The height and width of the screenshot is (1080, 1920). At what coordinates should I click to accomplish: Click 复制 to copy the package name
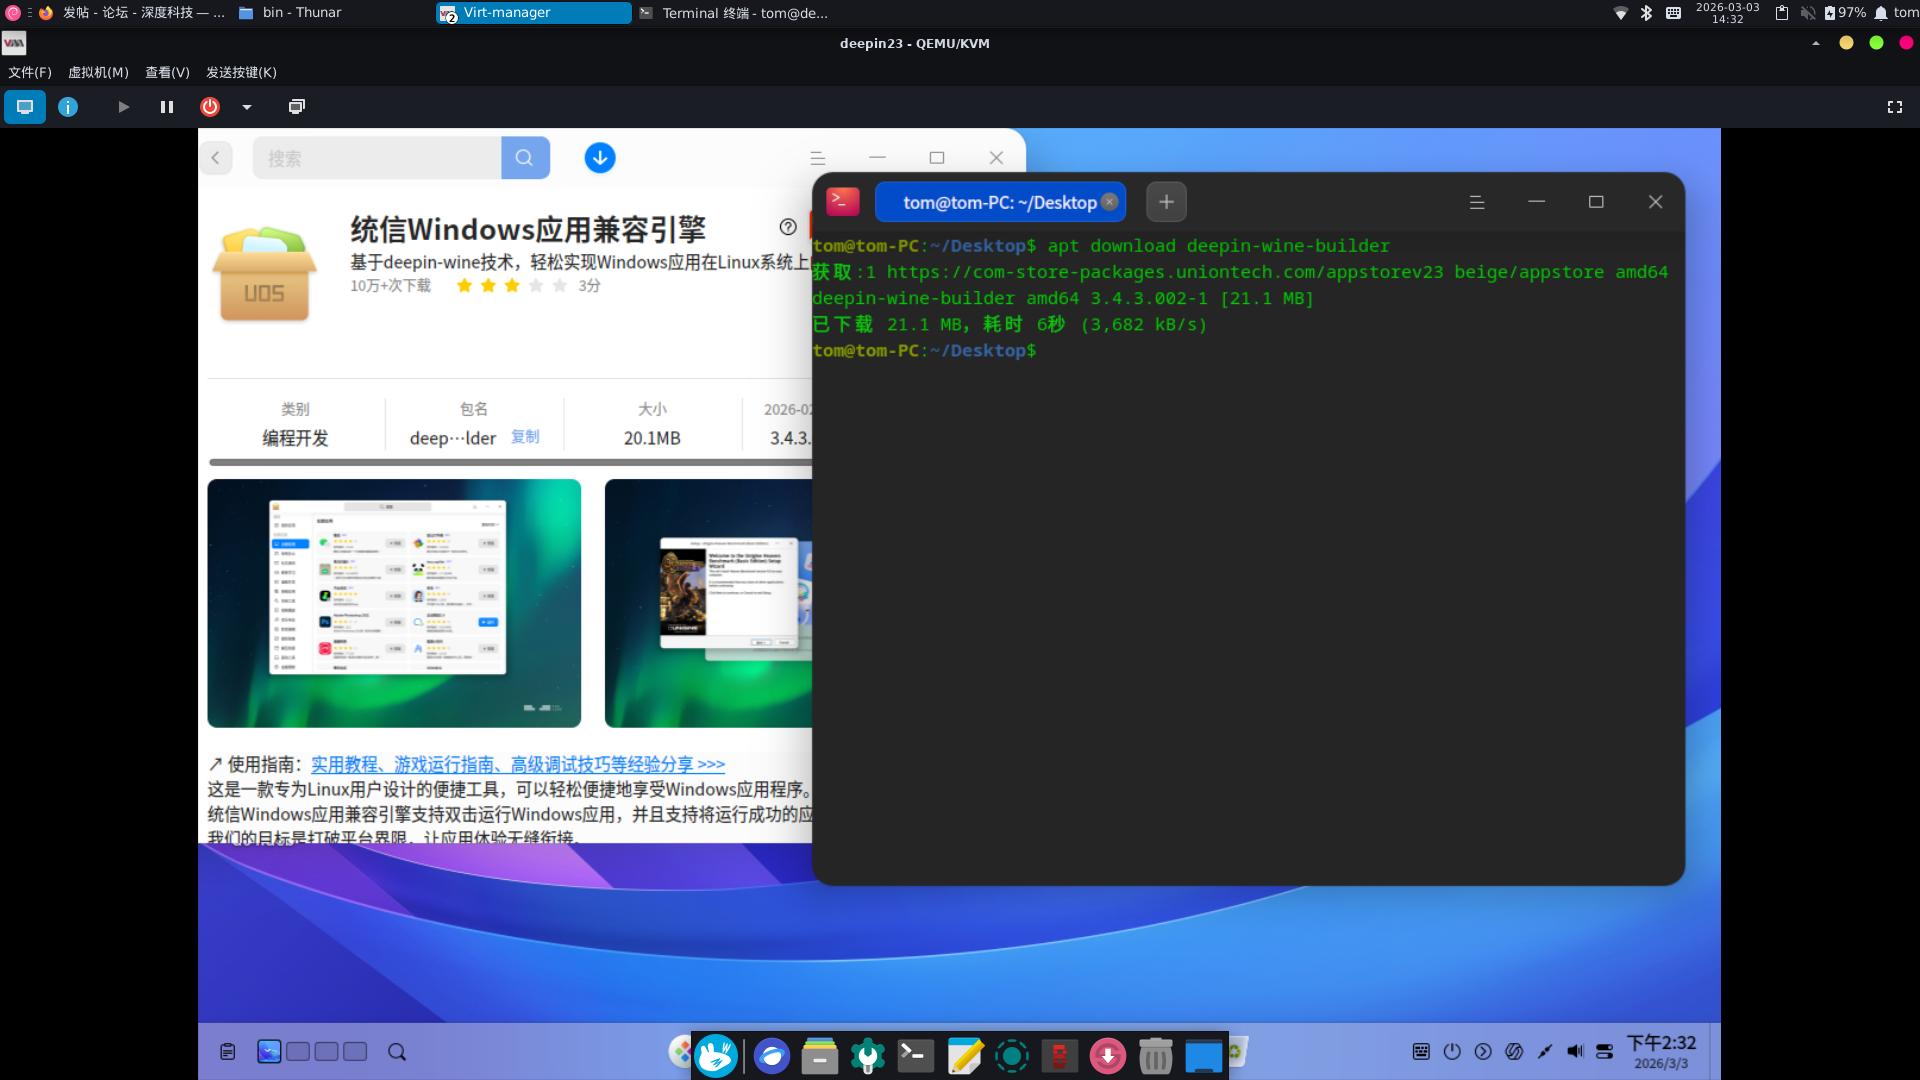click(525, 437)
